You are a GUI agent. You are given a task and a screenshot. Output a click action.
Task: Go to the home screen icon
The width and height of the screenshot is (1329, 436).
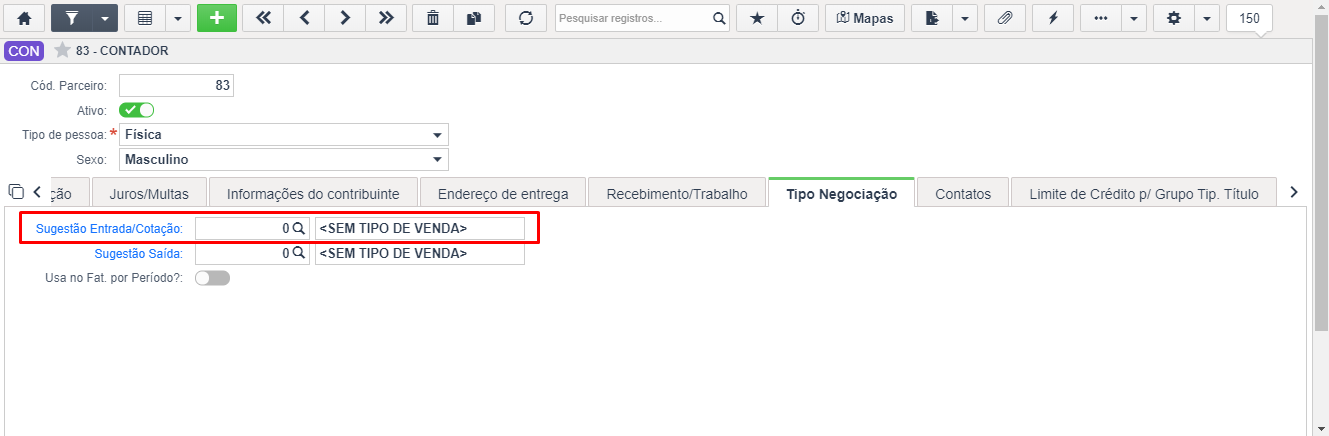coord(24,18)
